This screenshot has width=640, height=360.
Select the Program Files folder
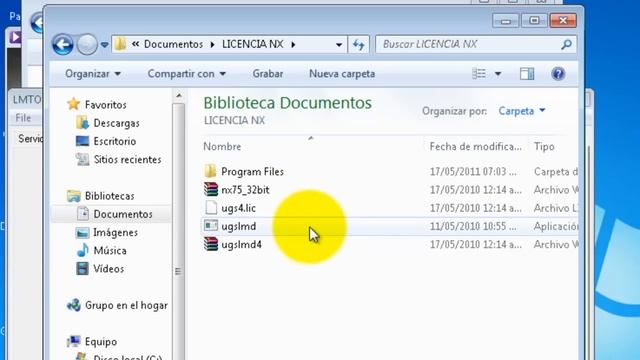coord(252,172)
